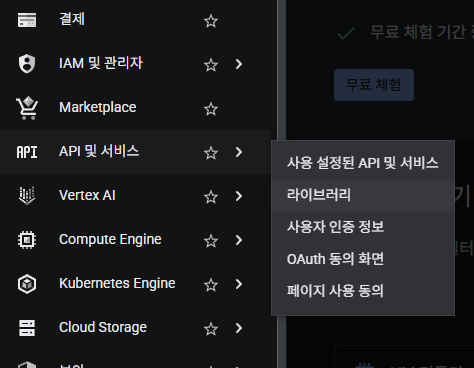Pin Compute Engine with its star

[211, 241]
